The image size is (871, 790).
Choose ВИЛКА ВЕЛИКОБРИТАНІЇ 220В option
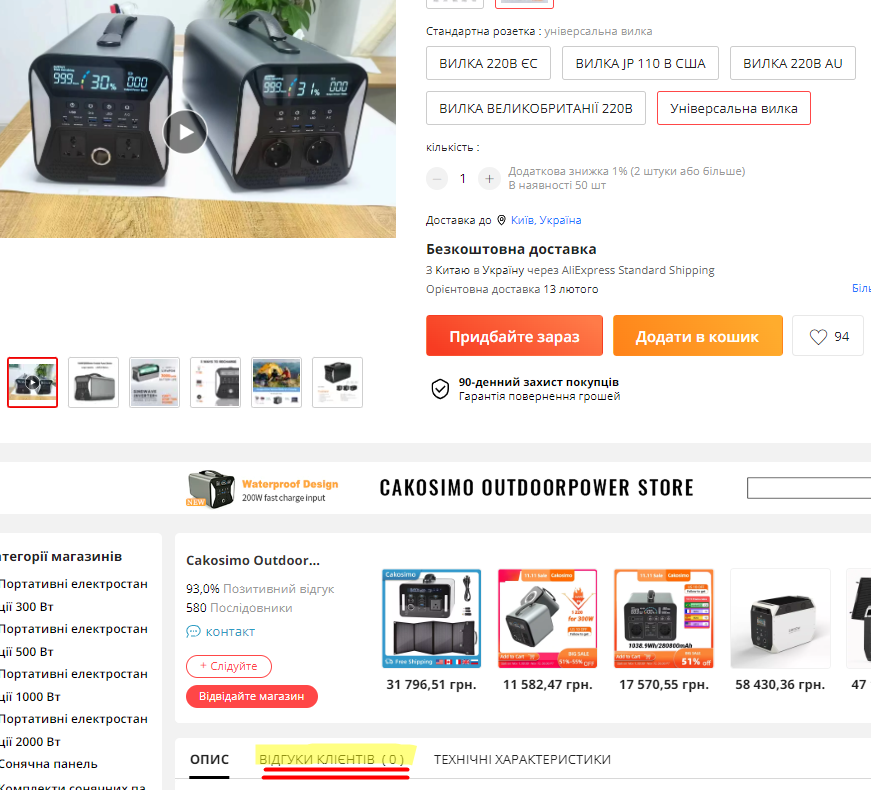click(x=535, y=108)
